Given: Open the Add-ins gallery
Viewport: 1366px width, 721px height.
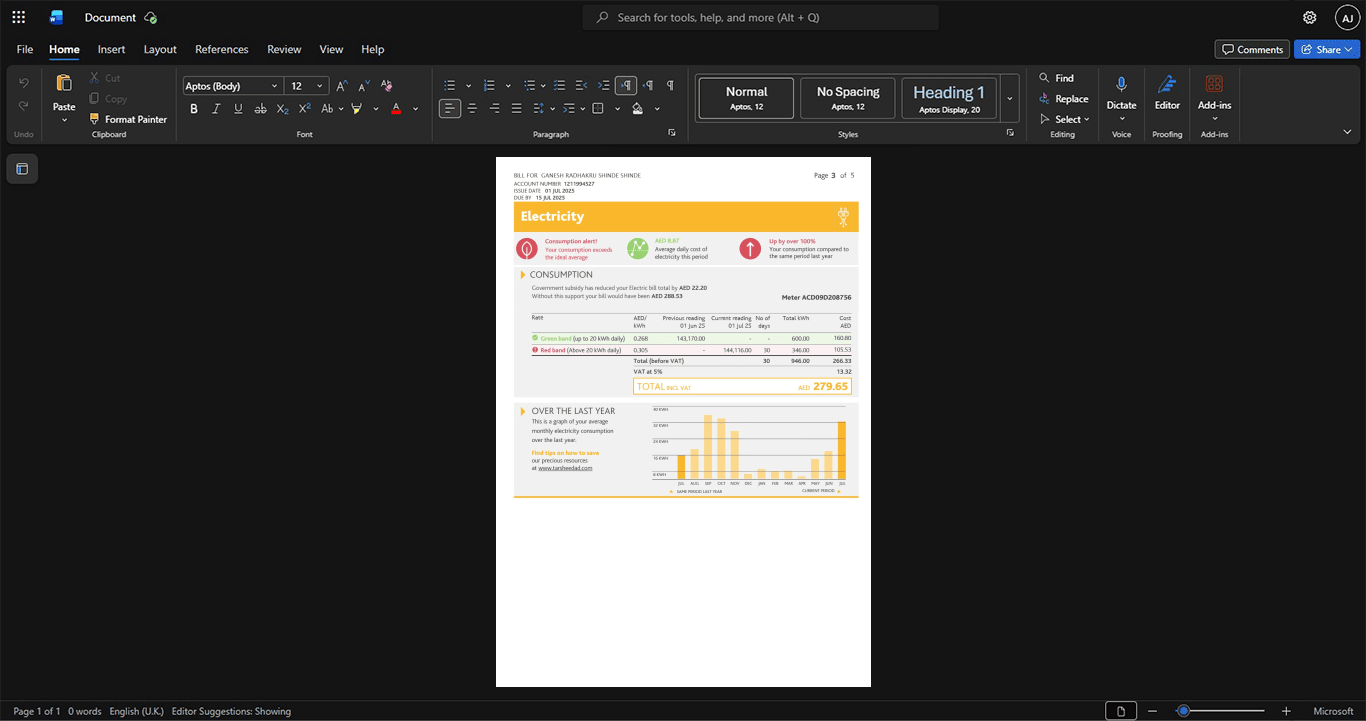Looking at the screenshot, I should 1214,84.
